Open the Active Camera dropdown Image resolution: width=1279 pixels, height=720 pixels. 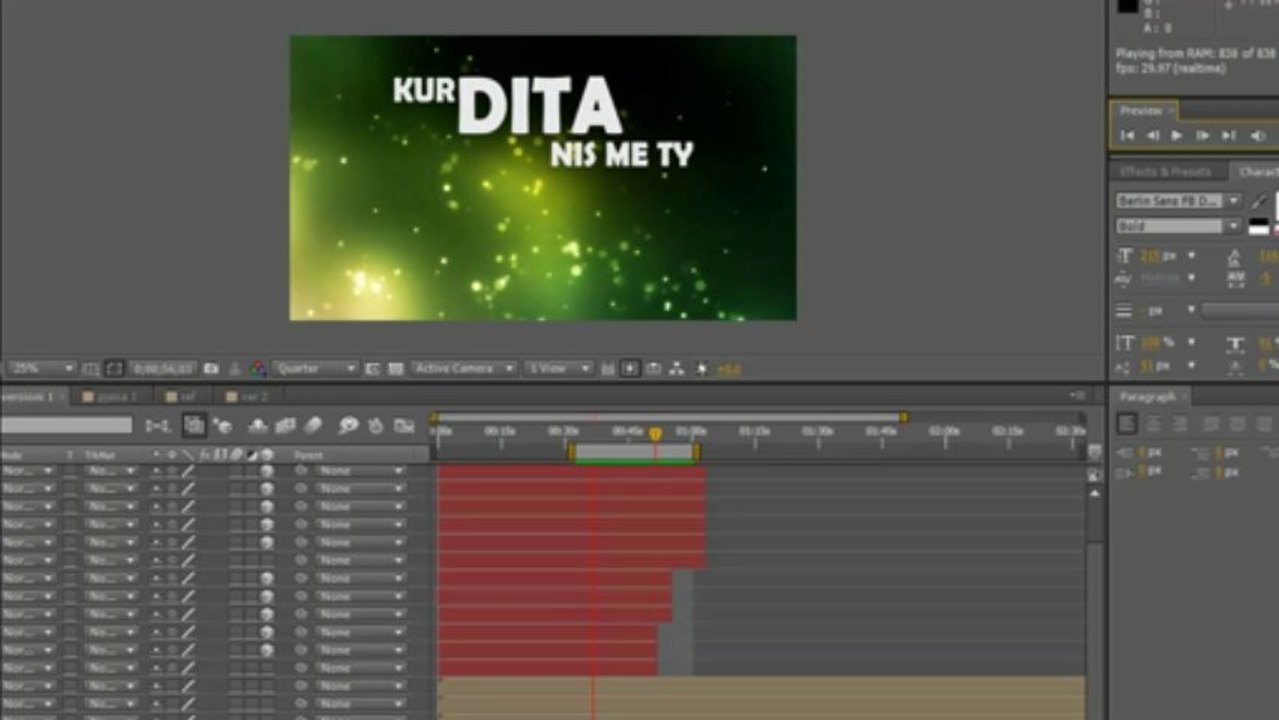click(464, 369)
